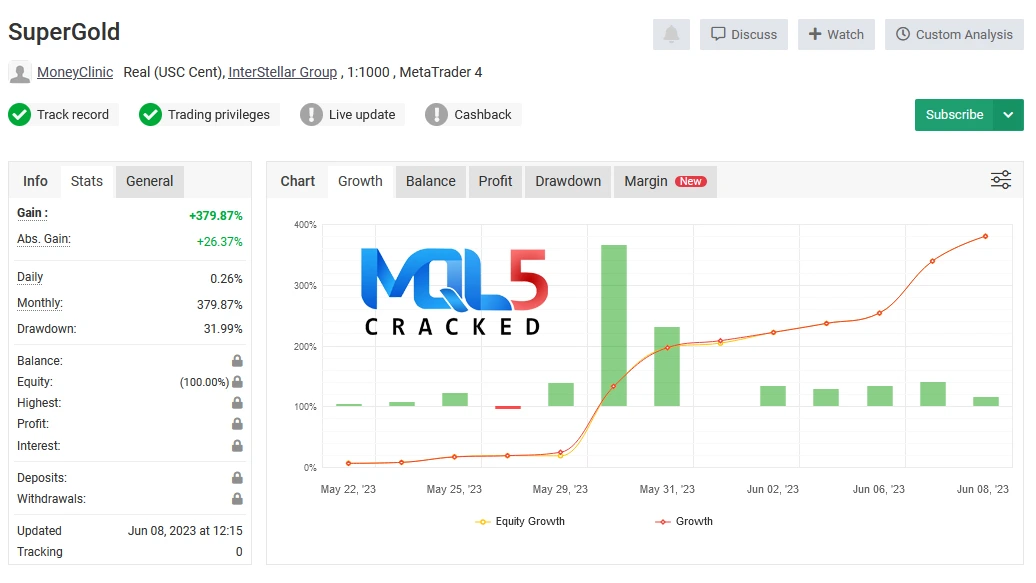
Task: Click the lock icon next to Interest
Action: [237, 446]
